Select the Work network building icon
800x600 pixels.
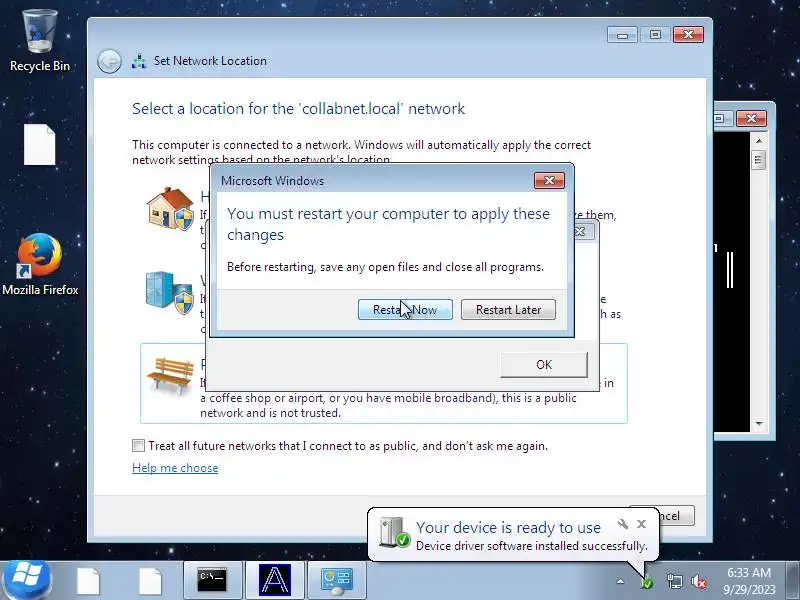[169, 293]
